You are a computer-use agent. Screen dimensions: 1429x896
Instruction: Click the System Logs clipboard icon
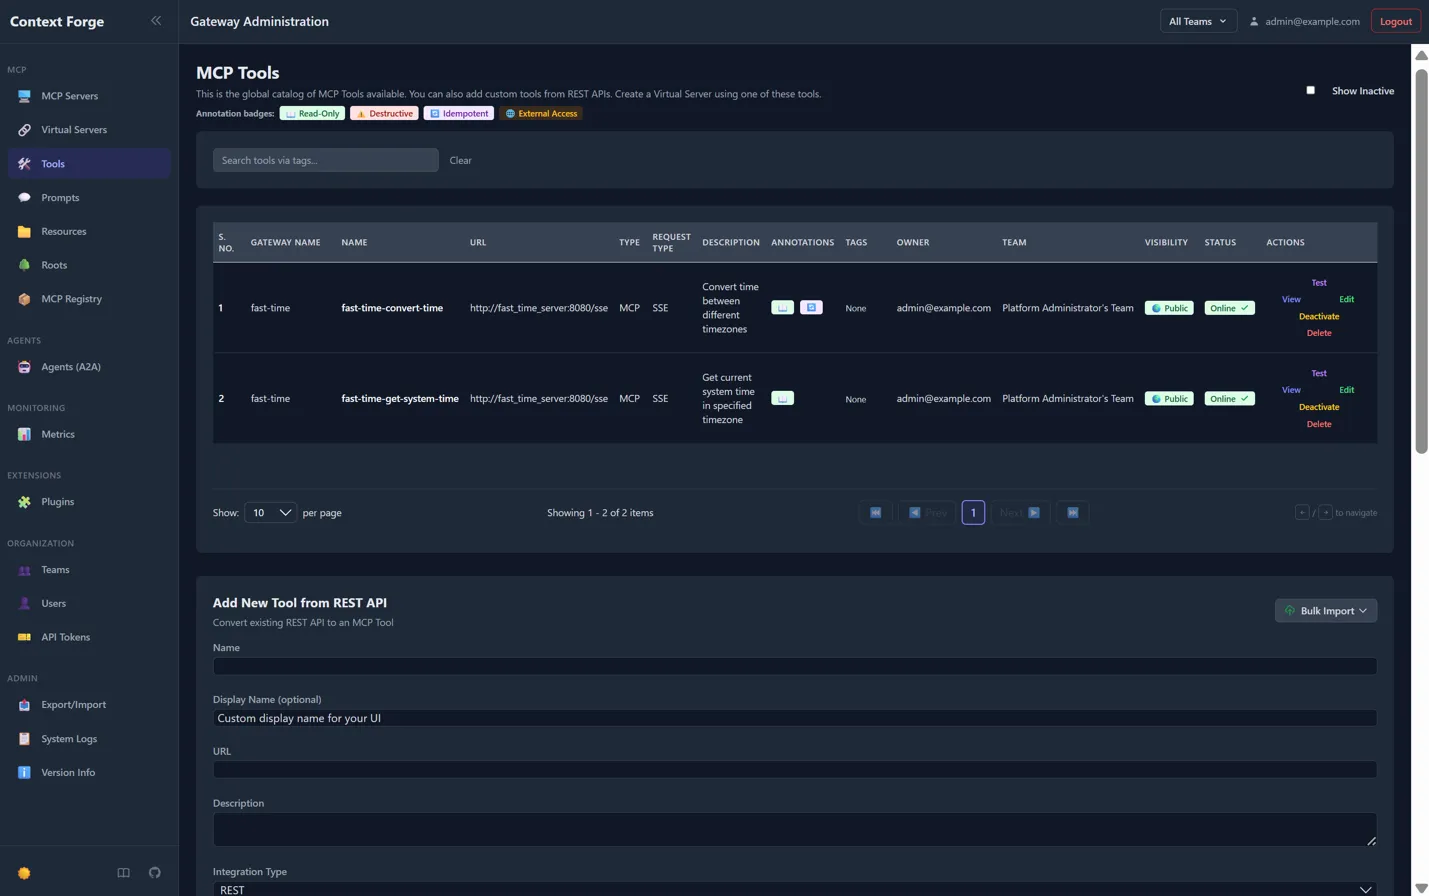click(24, 739)
